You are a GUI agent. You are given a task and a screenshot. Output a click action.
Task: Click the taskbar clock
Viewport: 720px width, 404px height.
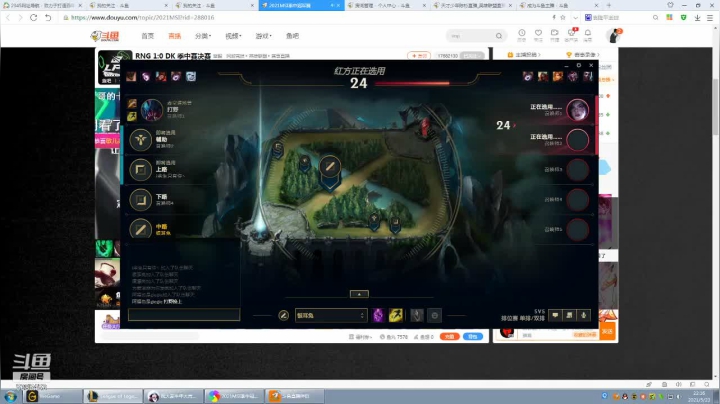pyautogui.click(x=699, y=397)
